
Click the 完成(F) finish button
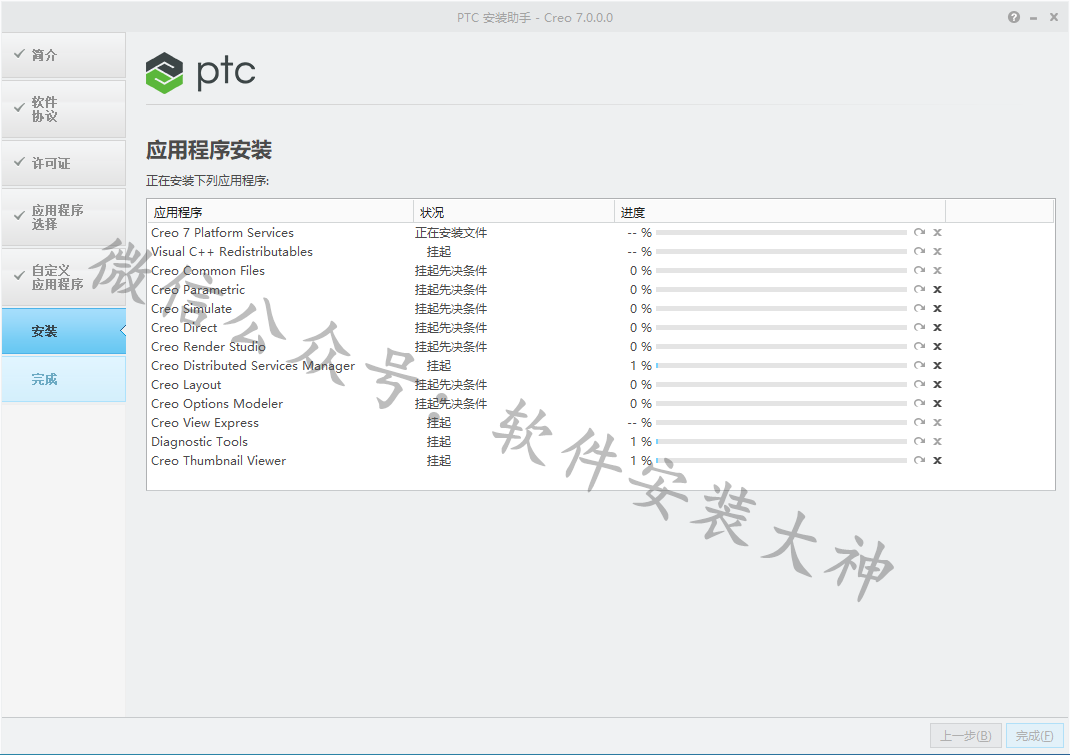click(x=1035, y=736)
